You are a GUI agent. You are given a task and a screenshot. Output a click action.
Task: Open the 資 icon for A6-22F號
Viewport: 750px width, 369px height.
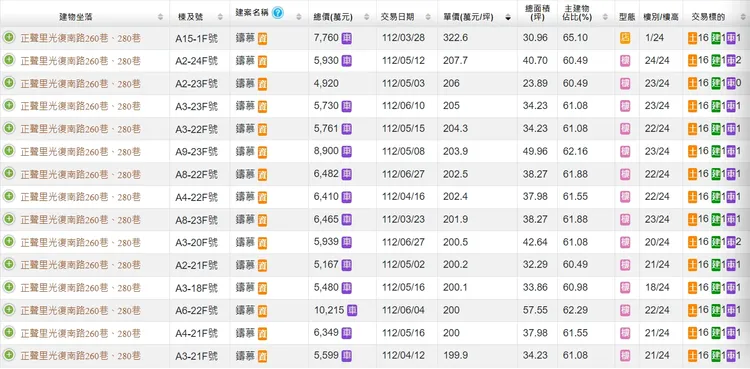click(263, 311)
